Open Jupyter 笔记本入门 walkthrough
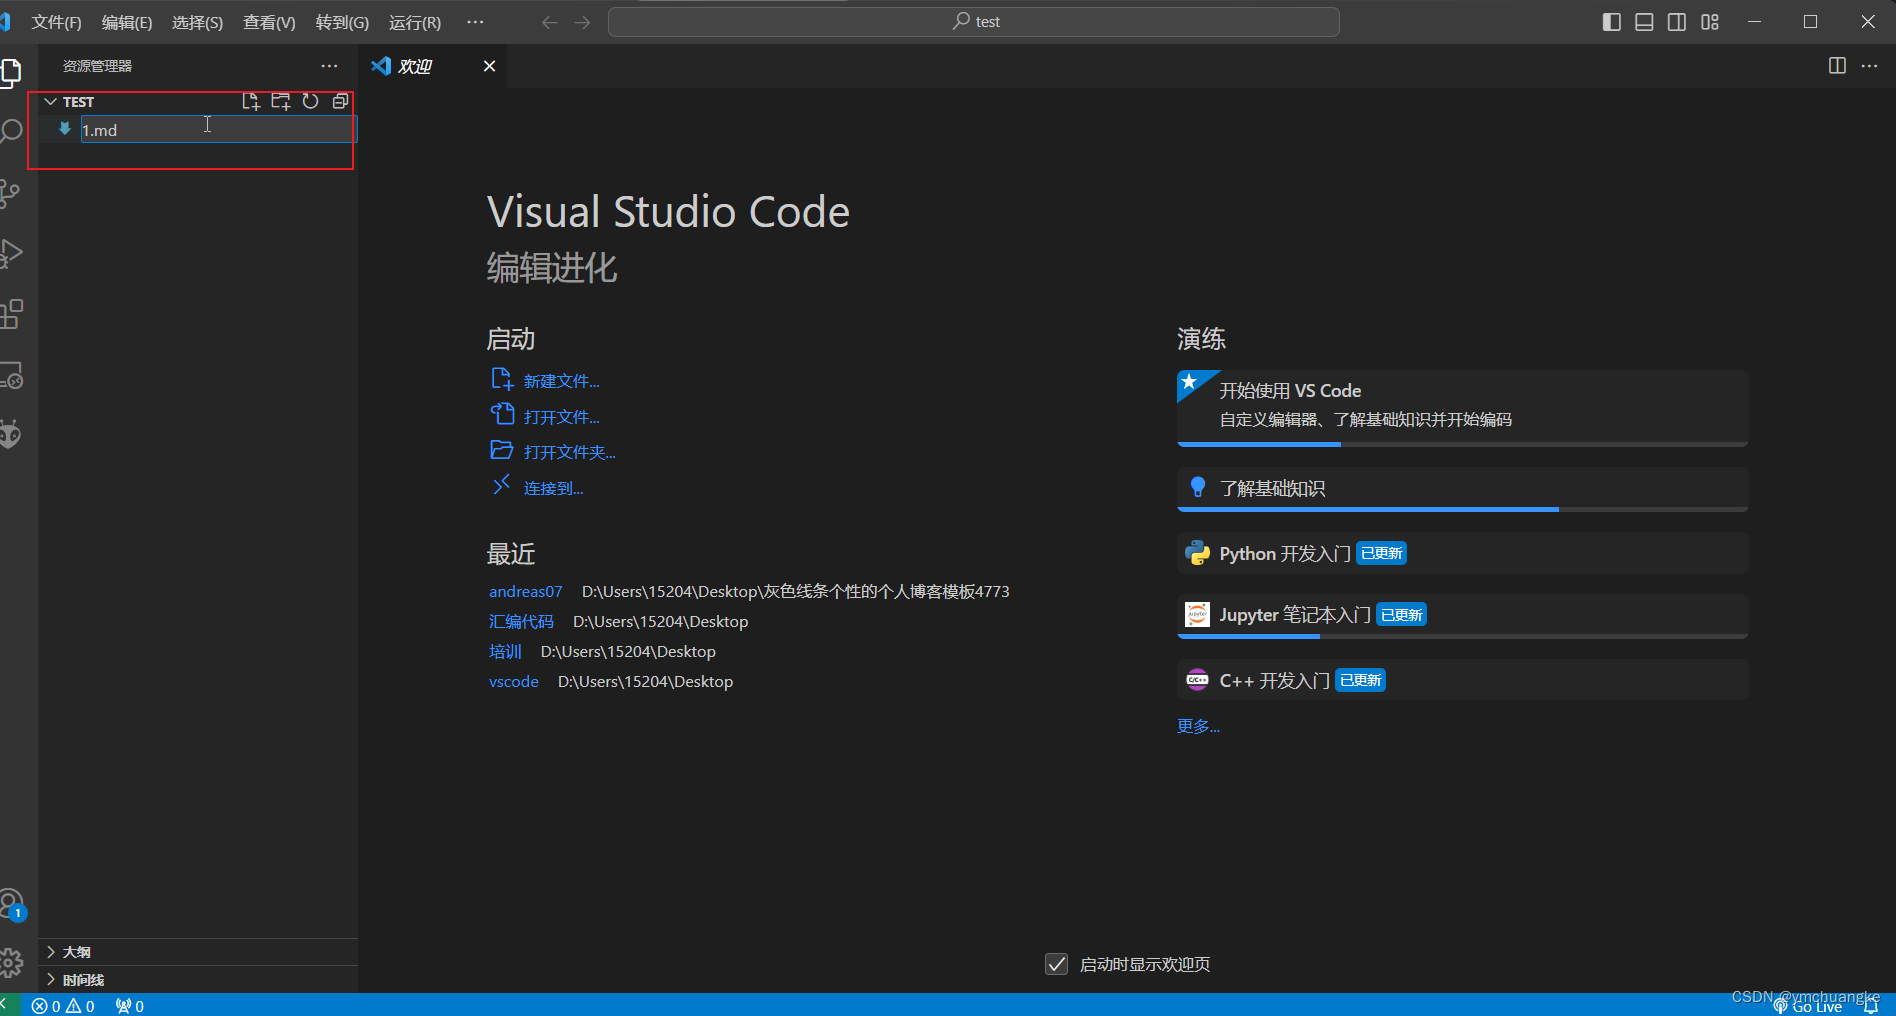 coord(1462,615)
